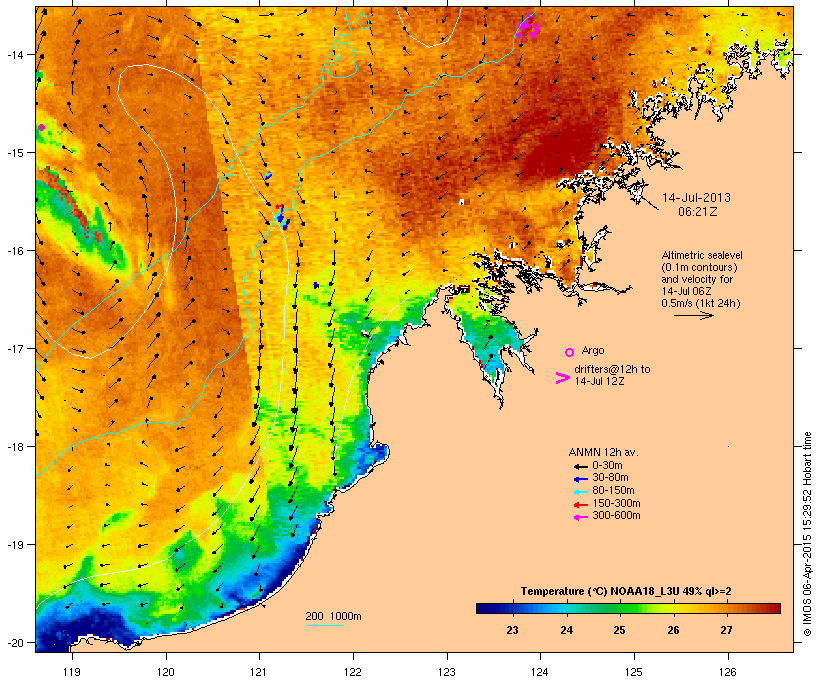The width and height of the screenshot is (820, 680).
Task: Click the 'Altimetric sealevel' text
Action: pyautogui.click(x=702, y=255)
